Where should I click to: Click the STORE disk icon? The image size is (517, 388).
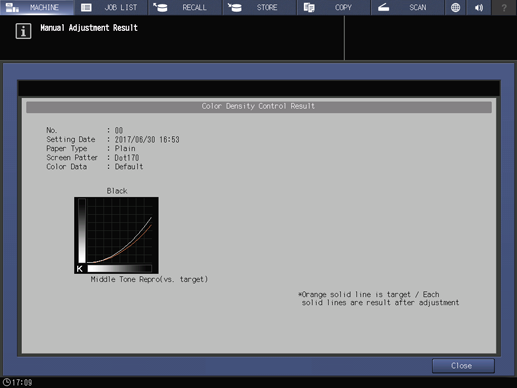235,7
